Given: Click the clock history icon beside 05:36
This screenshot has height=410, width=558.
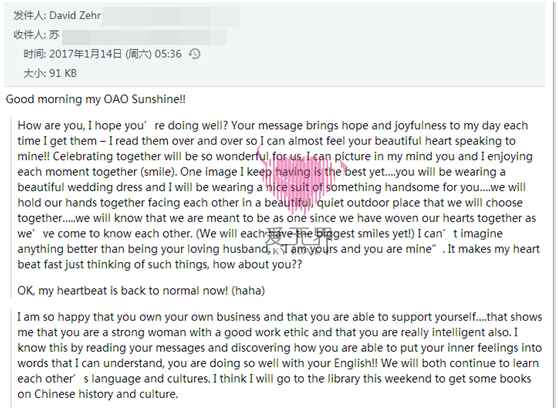Looking at the screenshot, I should click(x=194, y=54).
